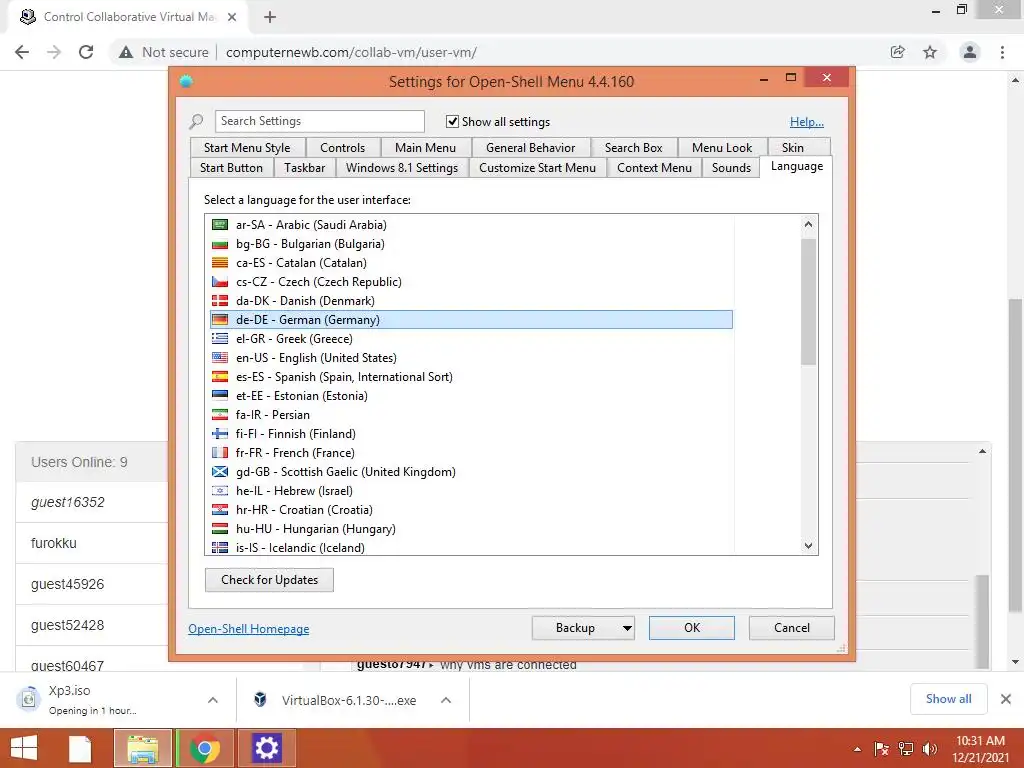
Task: Select fa-IR - Persian language
Action: click(472, 415)
